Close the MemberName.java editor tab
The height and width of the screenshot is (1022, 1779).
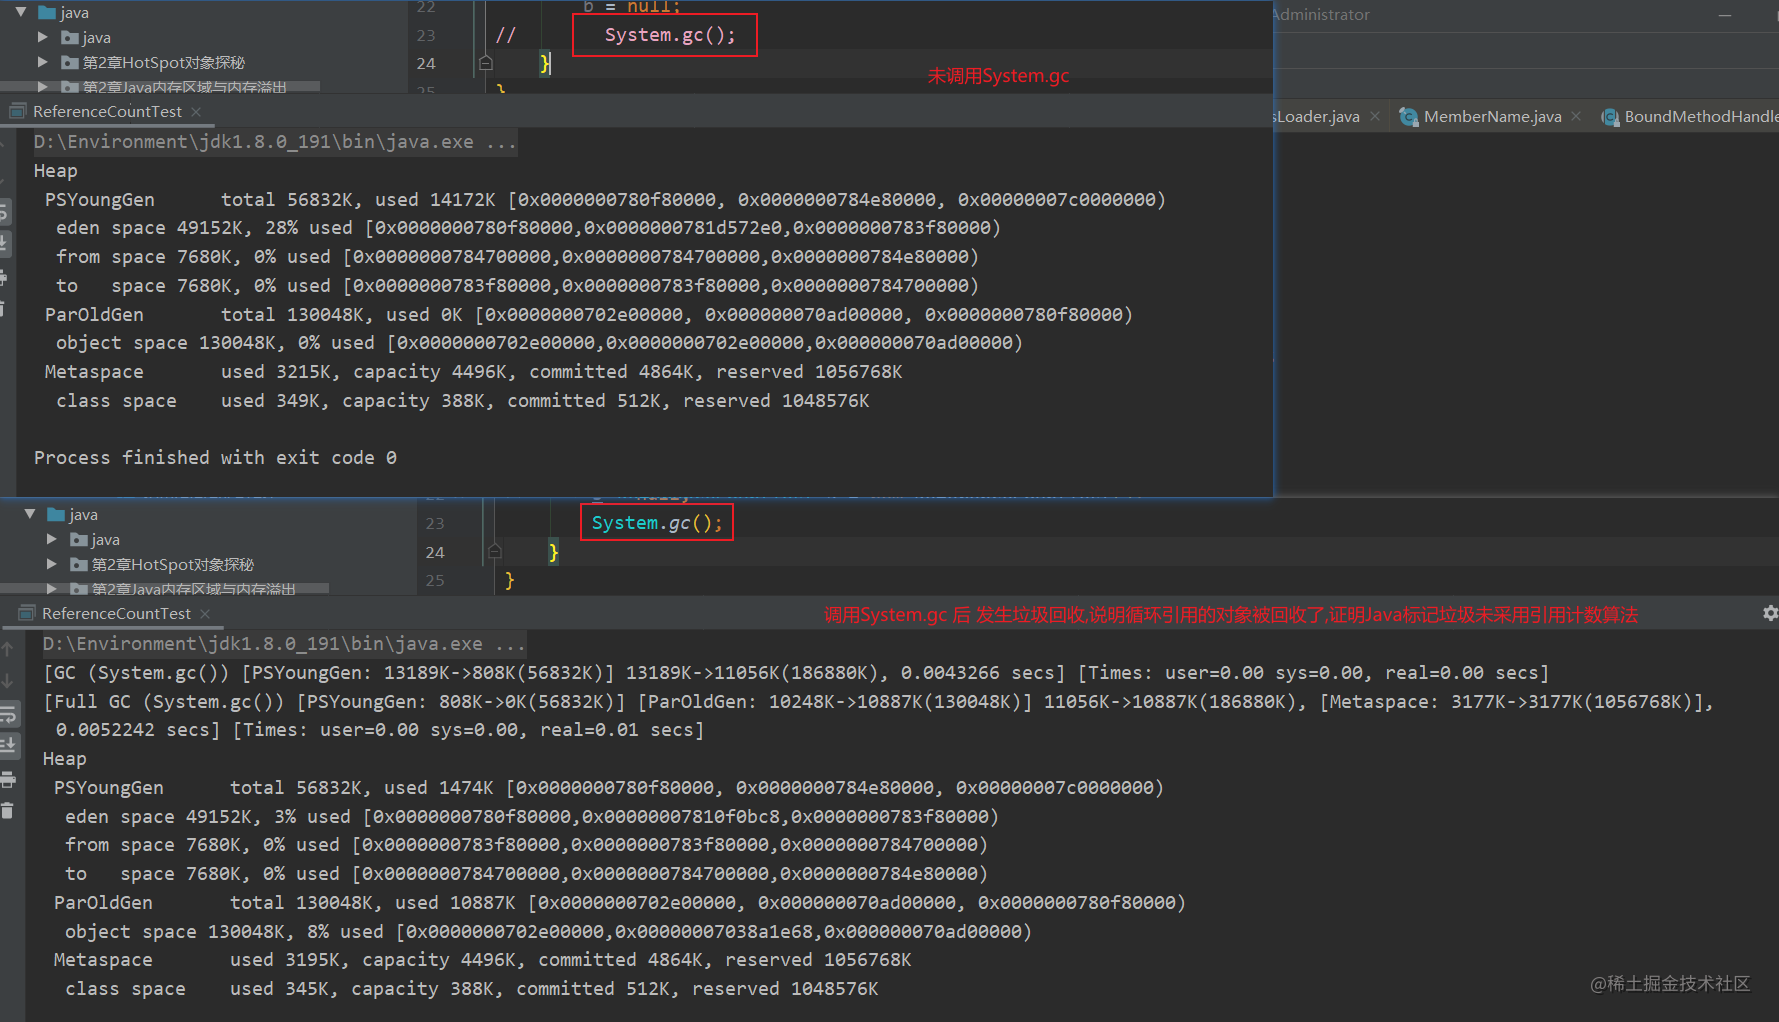pyautogui.click(x=1576, y=117)
